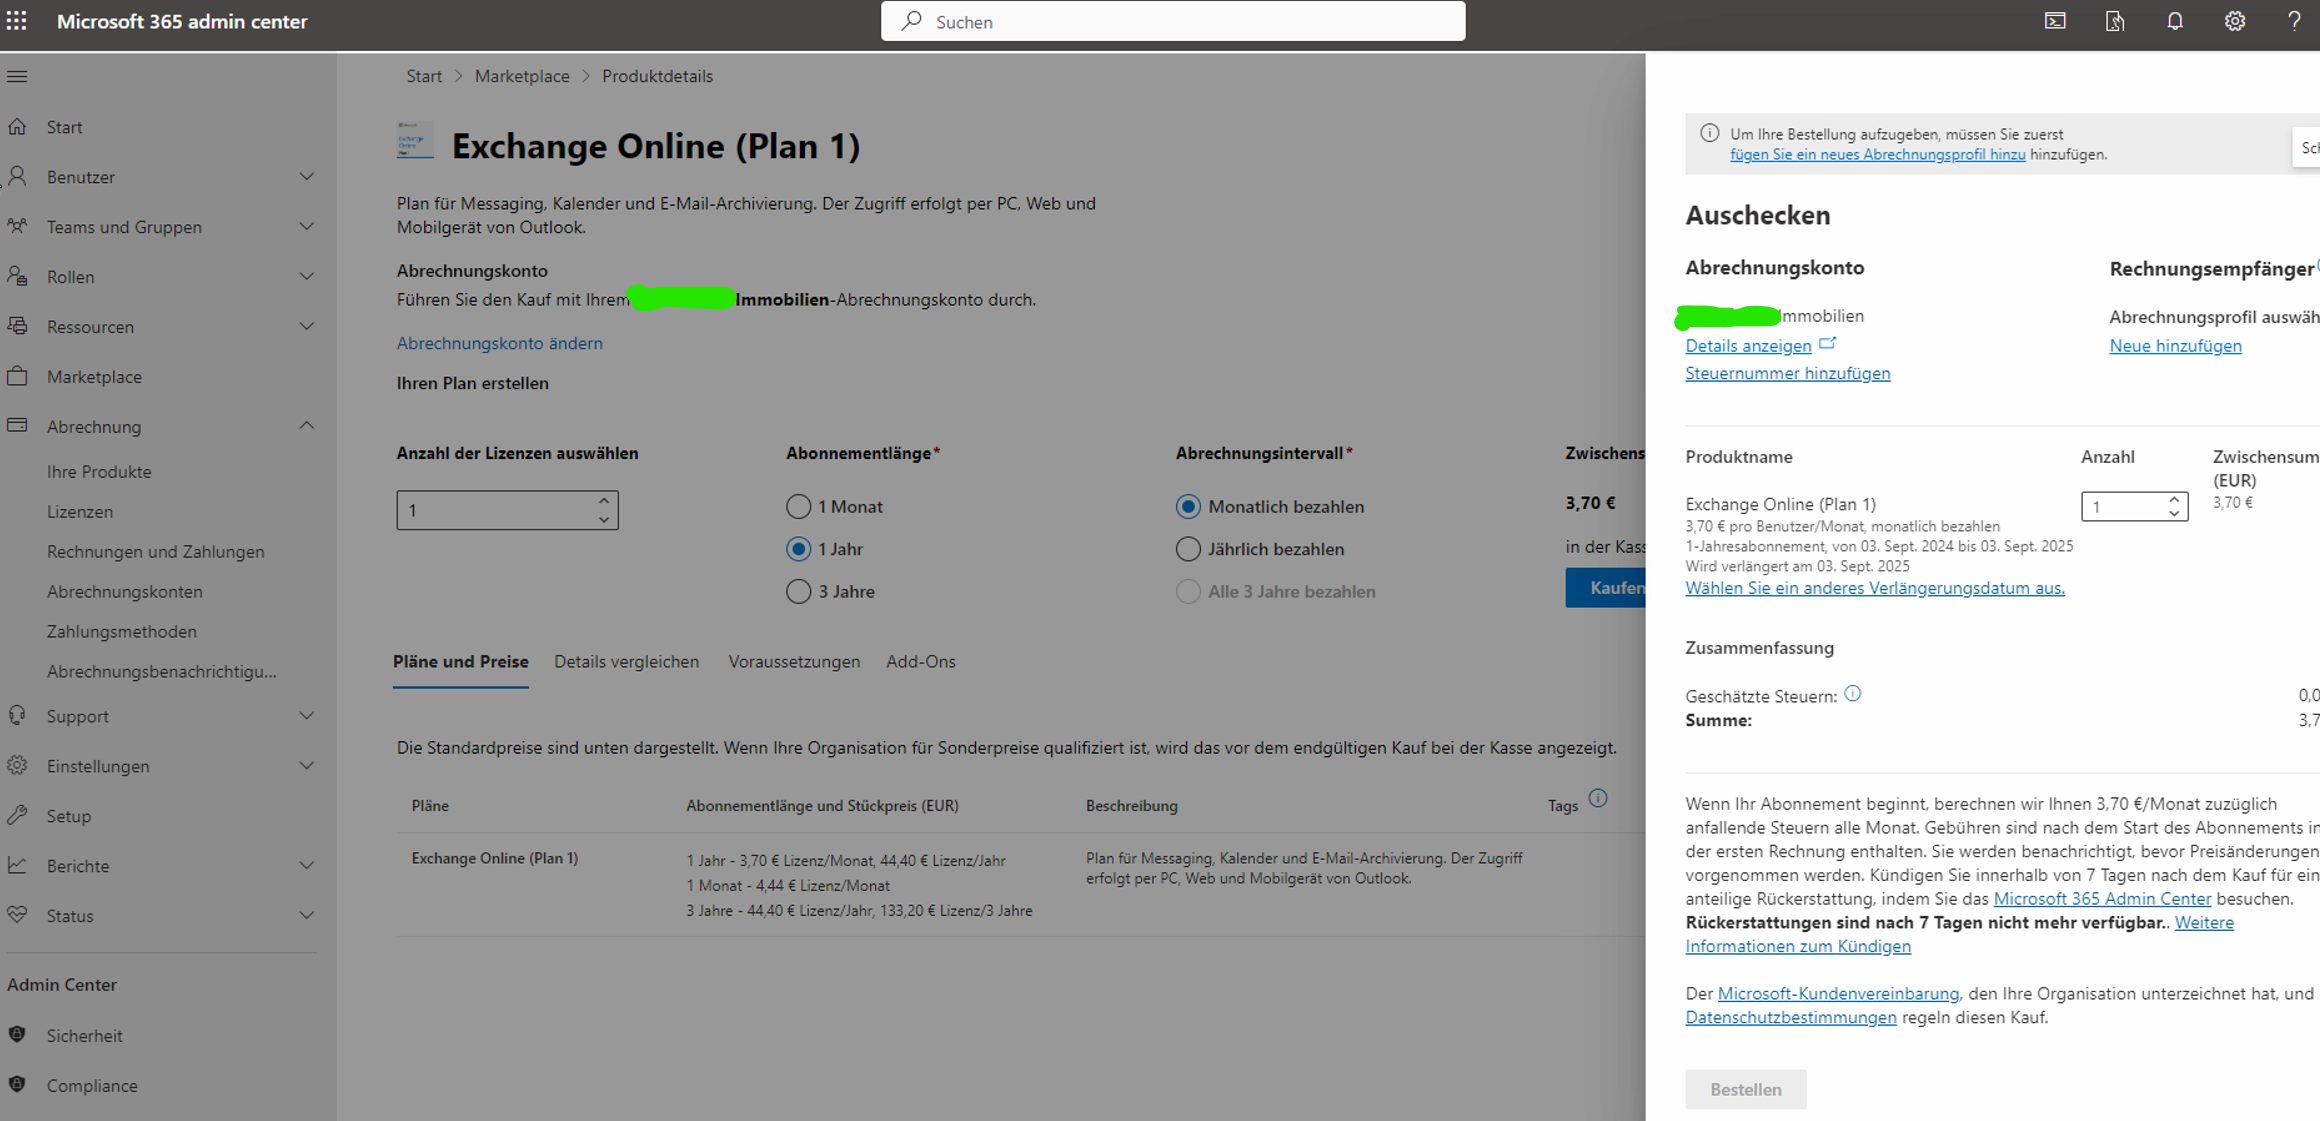Click the Start home icon in sidebar
The height and width of the screenshot is (1121, 2320).
(17, 127)
